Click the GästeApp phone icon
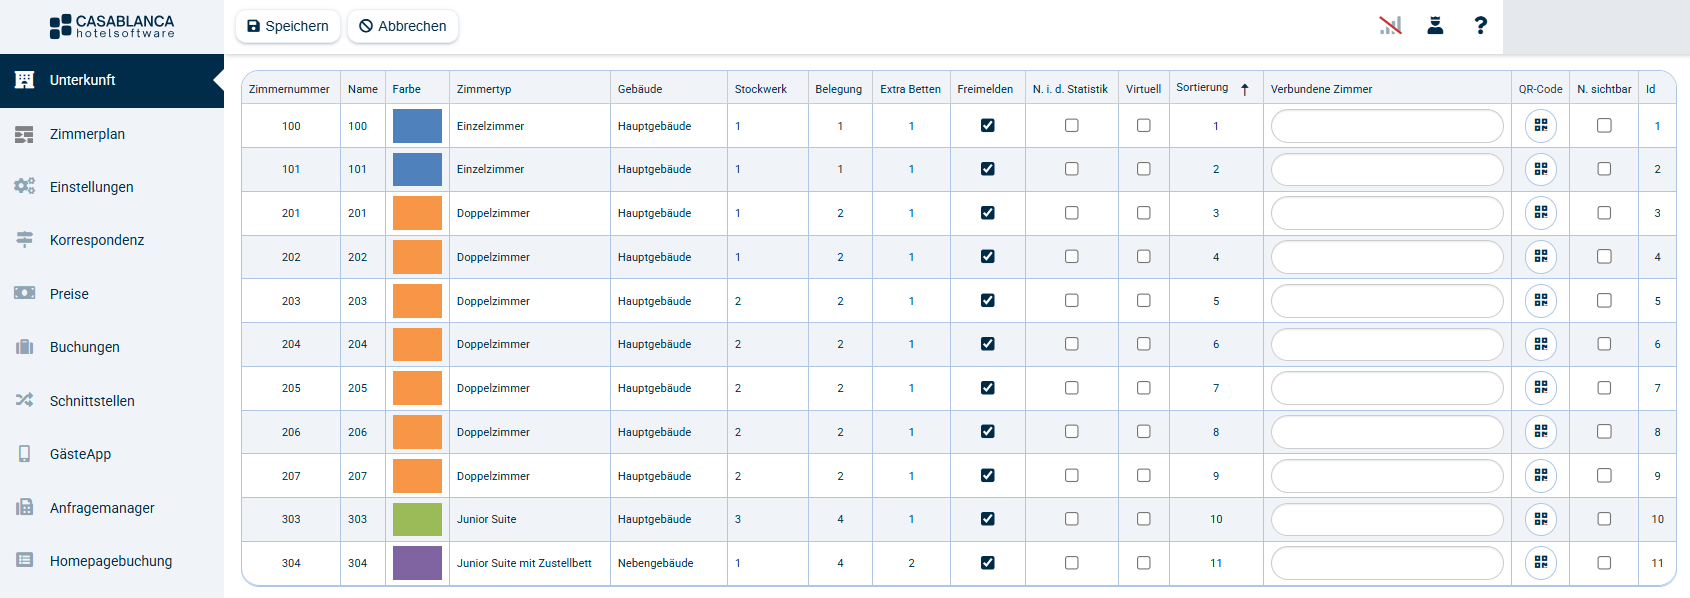The image size is (1690, 598). click(25, 454)
